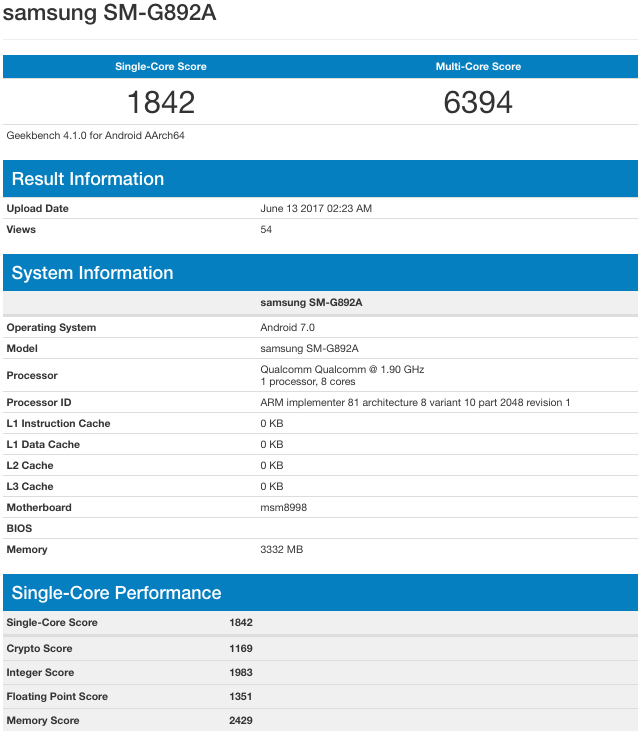Image resolution: width=641 pixels, height=731 pixels.
Task: Click the Single-Core Score row label in performance table
Action: tap(52, 622)
